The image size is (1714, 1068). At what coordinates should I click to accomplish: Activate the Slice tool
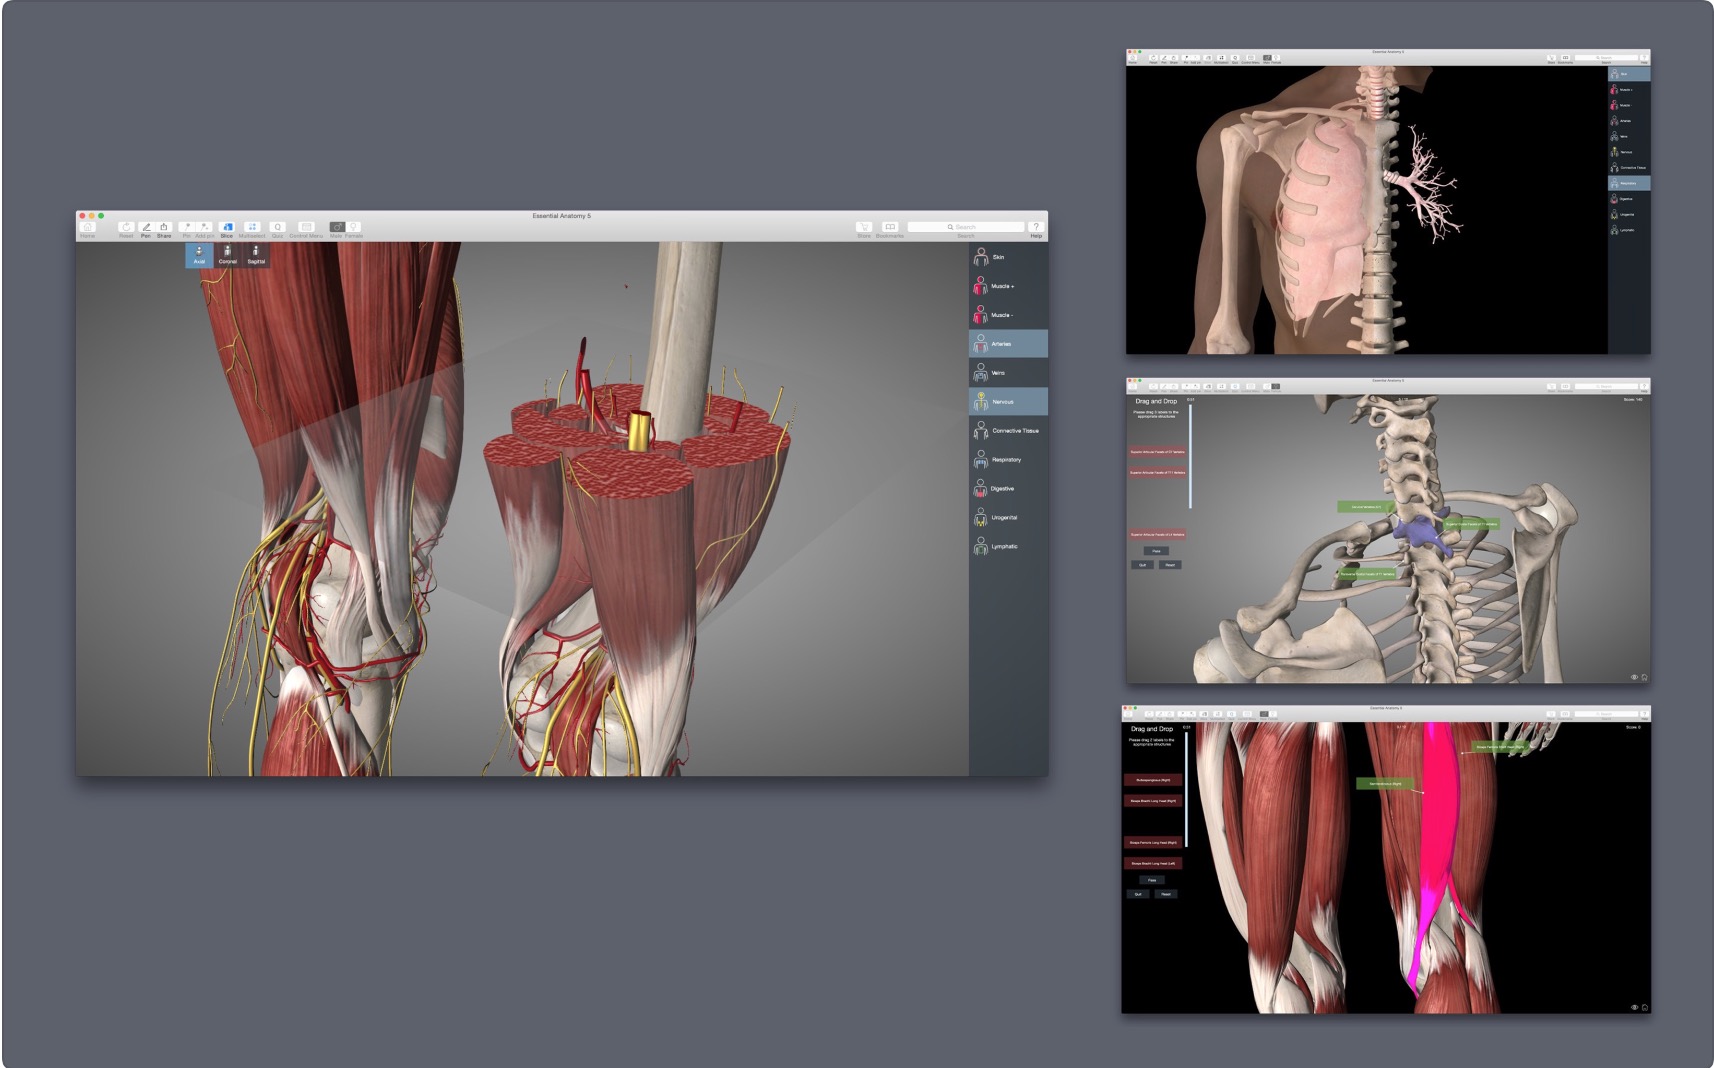227,228
